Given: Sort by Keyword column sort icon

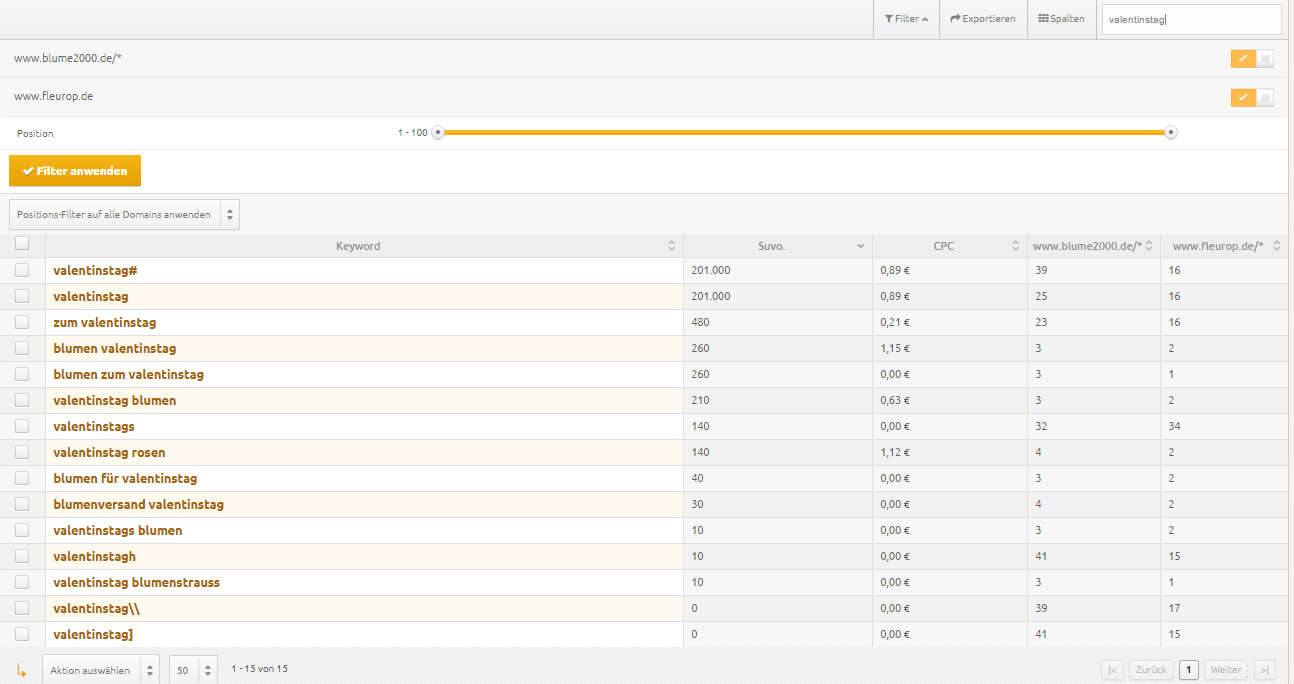Looking at the screenshot, I should (671, 246).
